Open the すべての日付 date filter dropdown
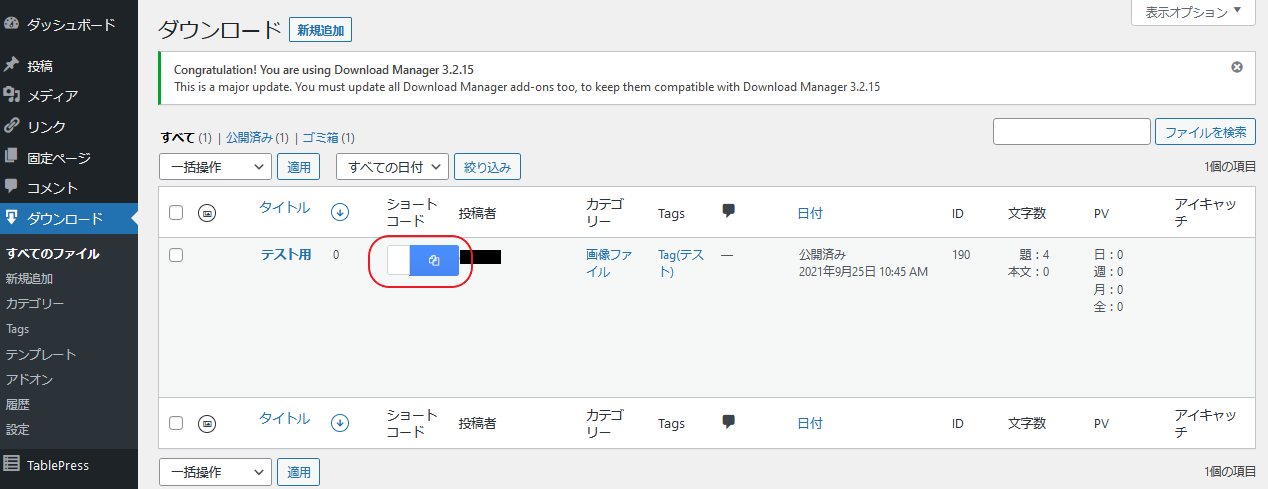Viewport: 1268px width, 489px height. coord(391,167)
